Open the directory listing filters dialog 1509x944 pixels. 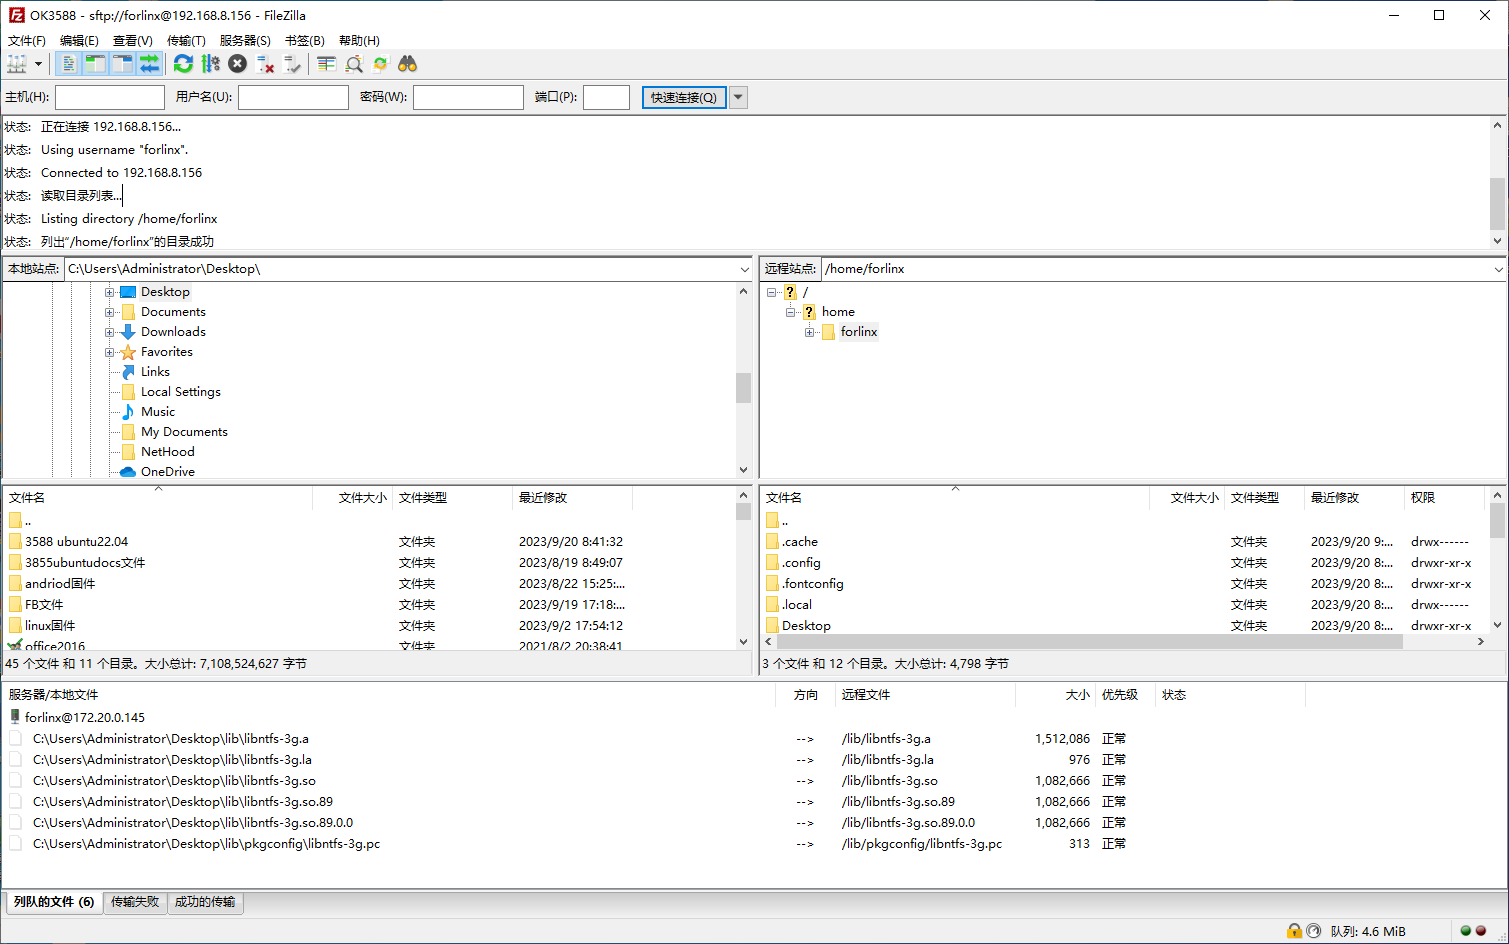tap(326, 64)
